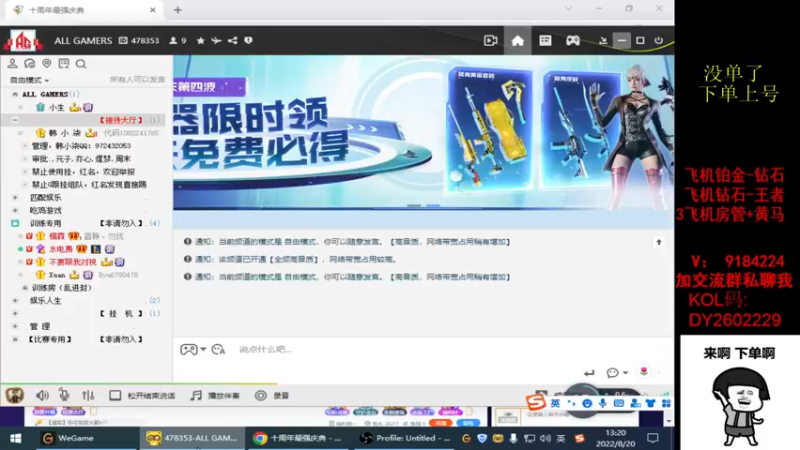This screenshot has height=450, width=800.
Task: Switch to Chrome 十周年最强庆典 taskbar item
Action: tap(297, 438)
